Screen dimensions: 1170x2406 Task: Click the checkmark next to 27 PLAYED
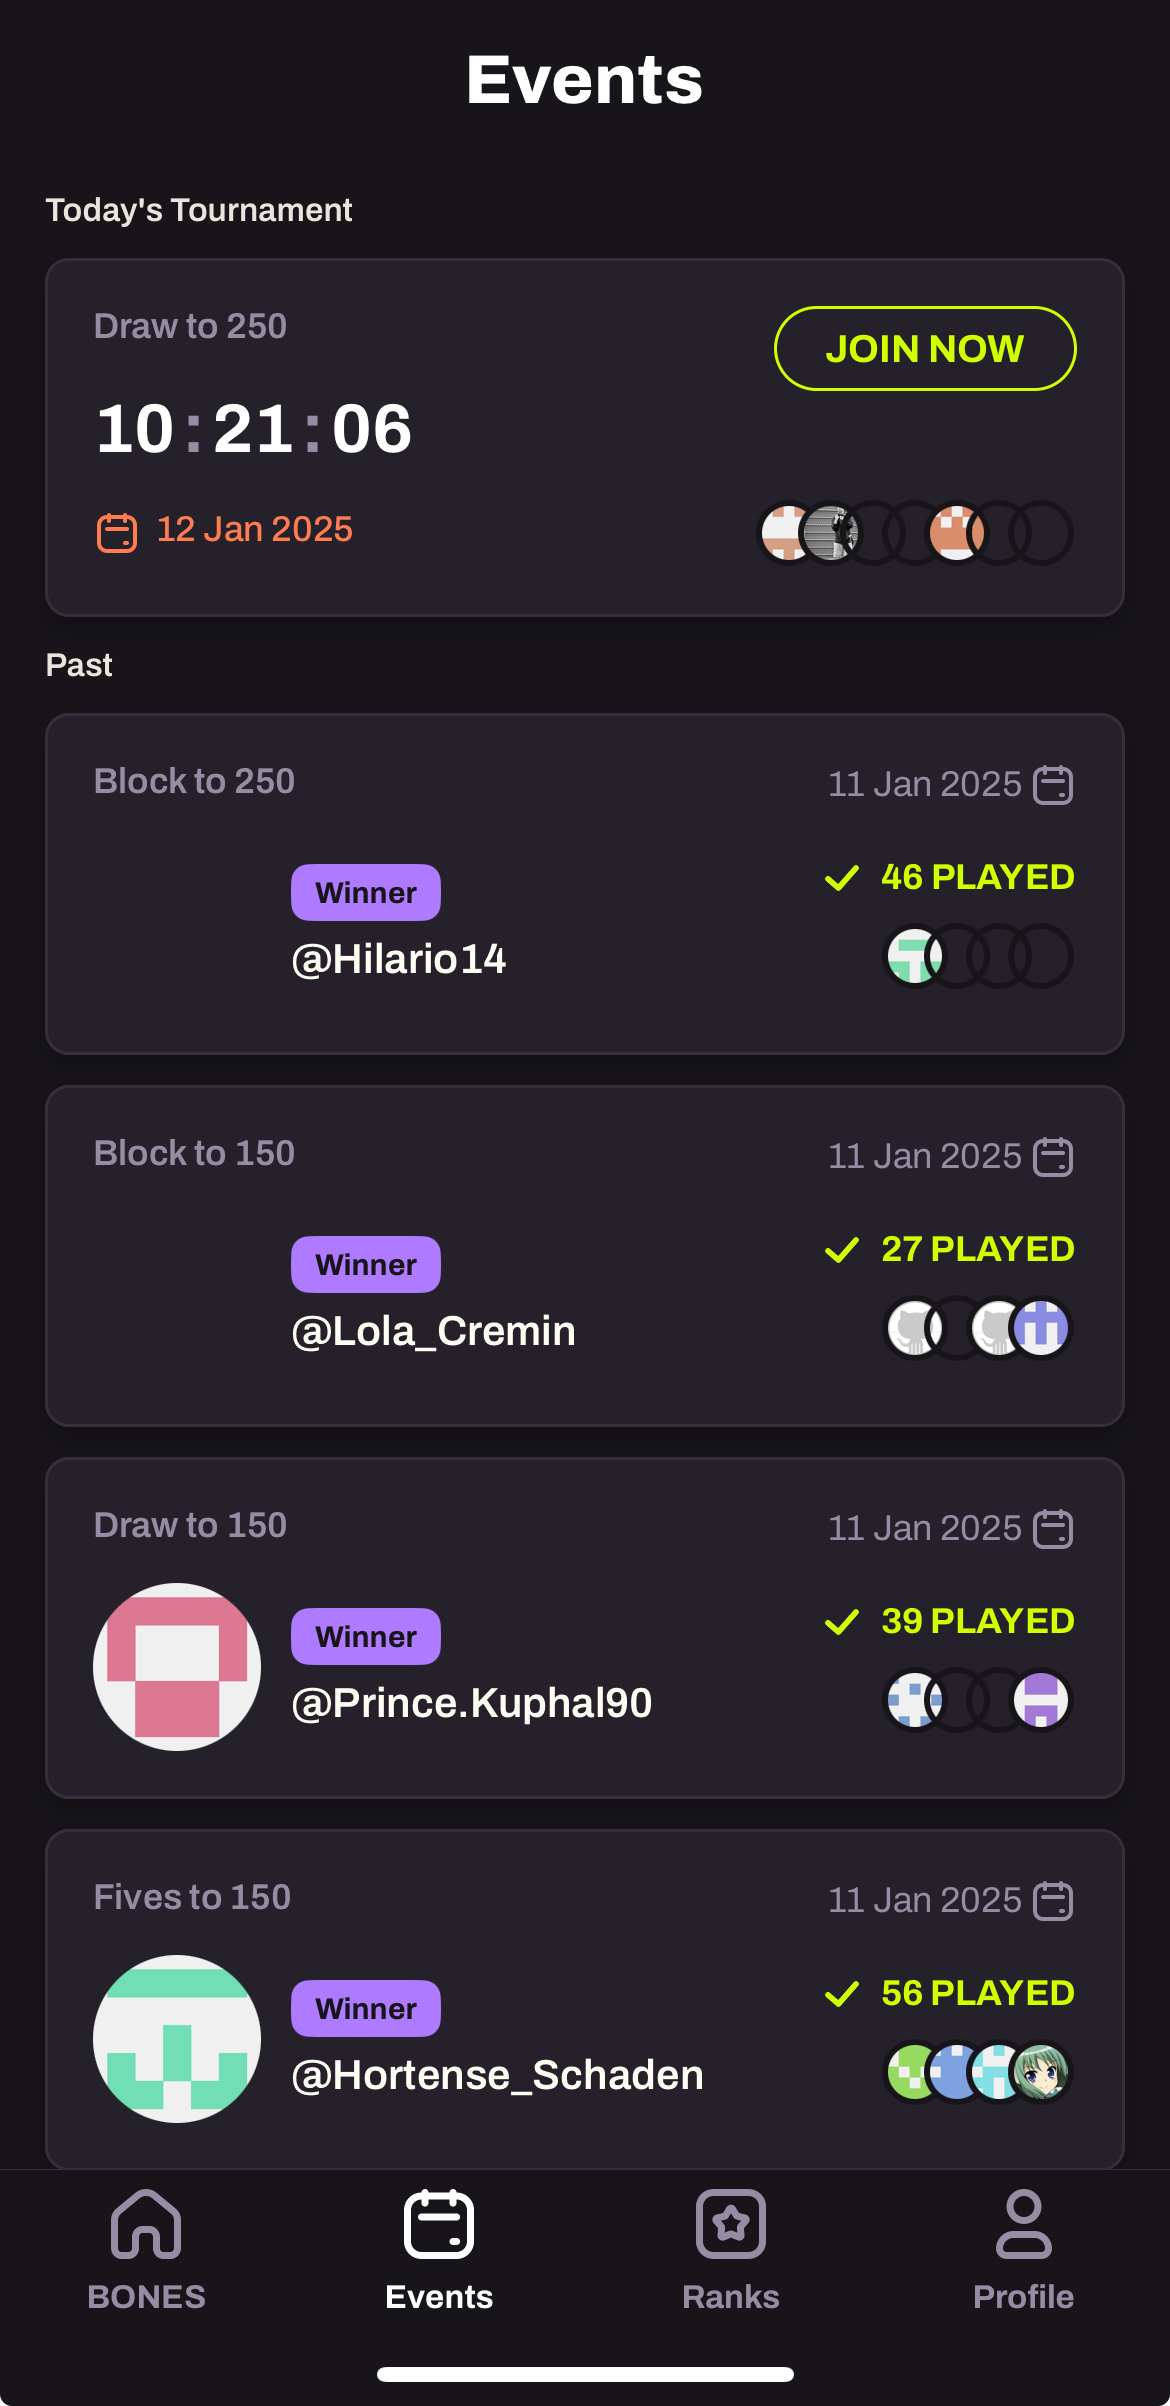tap(842, 1250)
